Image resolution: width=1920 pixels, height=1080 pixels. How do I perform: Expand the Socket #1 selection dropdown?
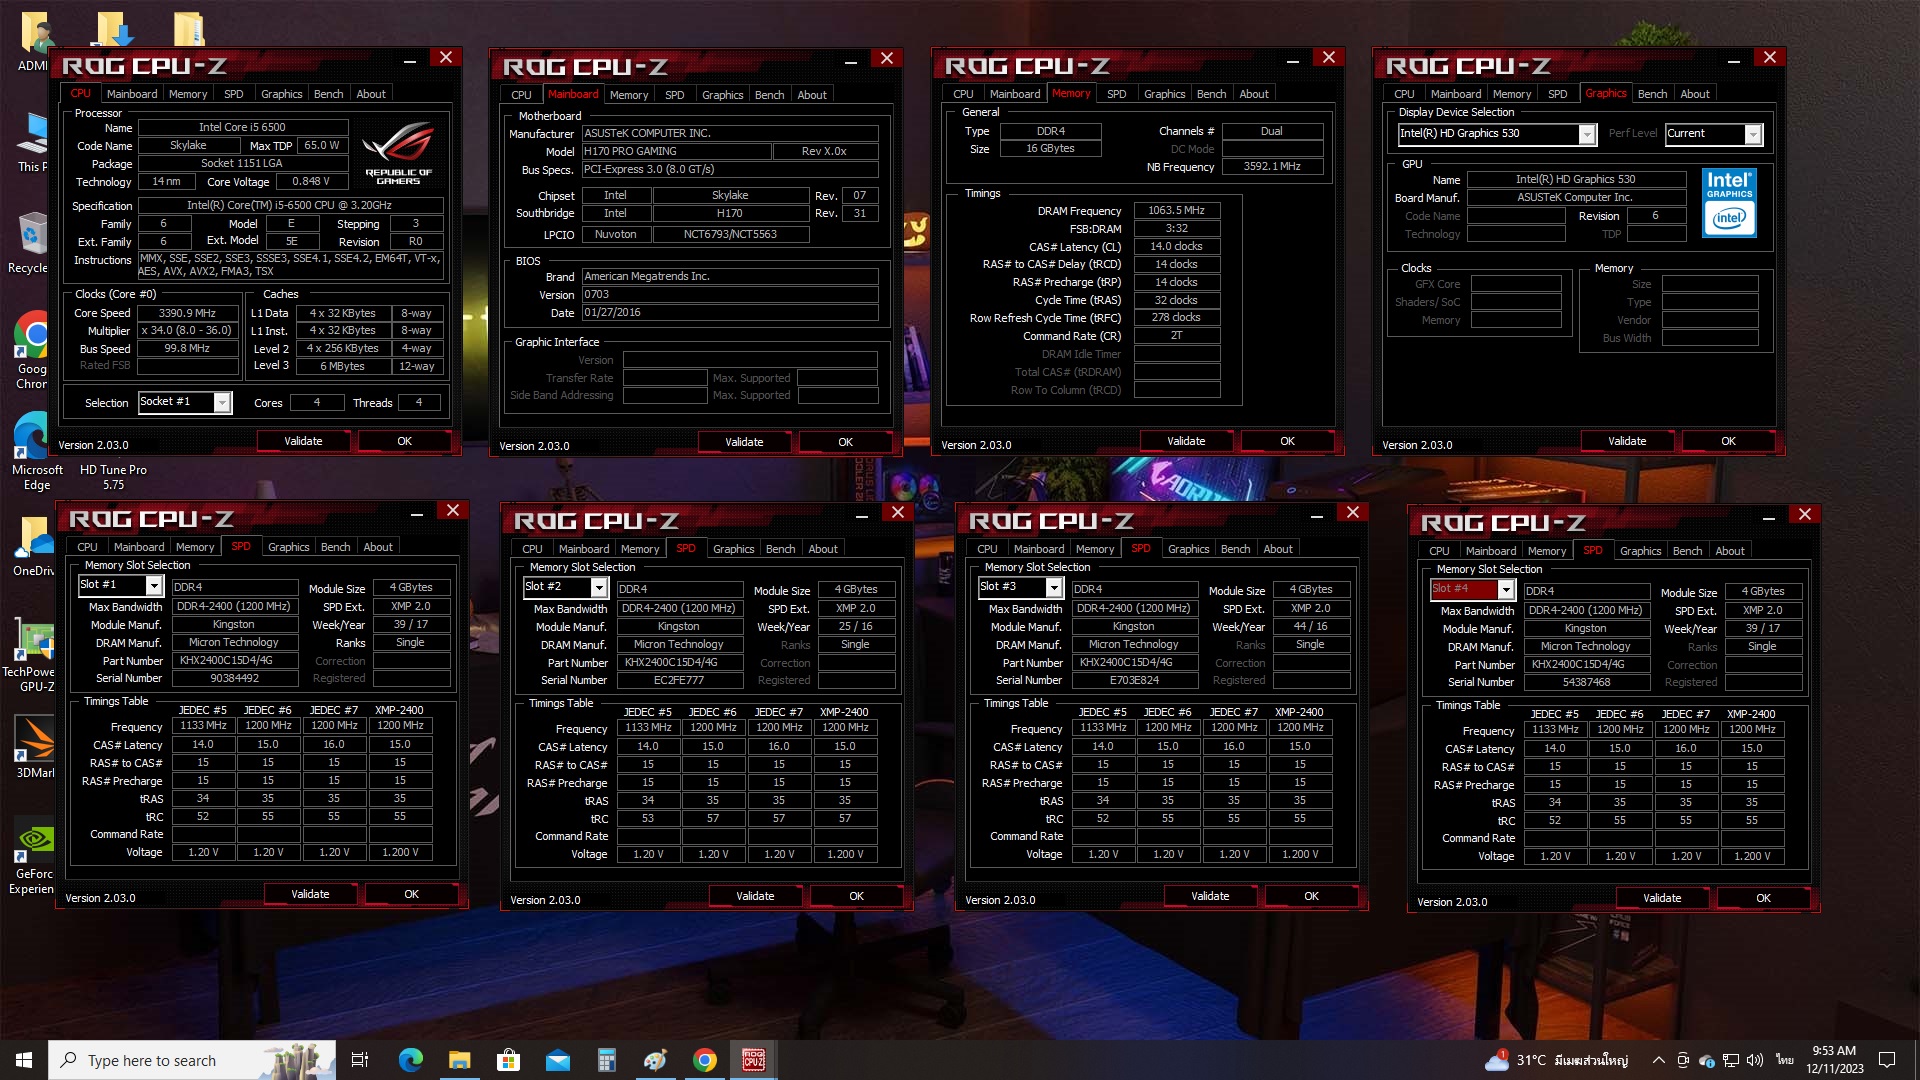[222, 403]
